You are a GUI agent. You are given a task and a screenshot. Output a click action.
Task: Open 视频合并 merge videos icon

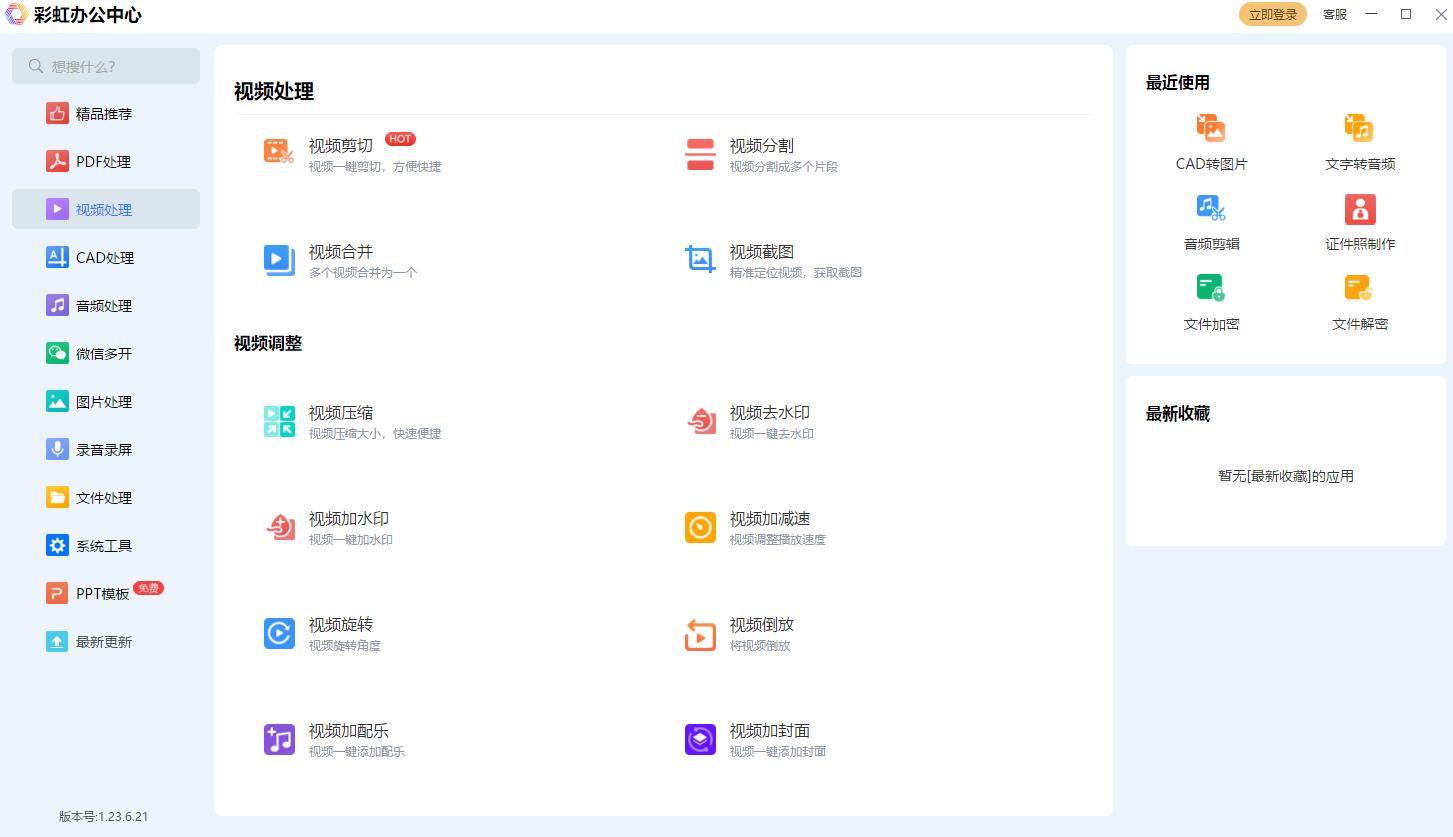click(279, 260)
